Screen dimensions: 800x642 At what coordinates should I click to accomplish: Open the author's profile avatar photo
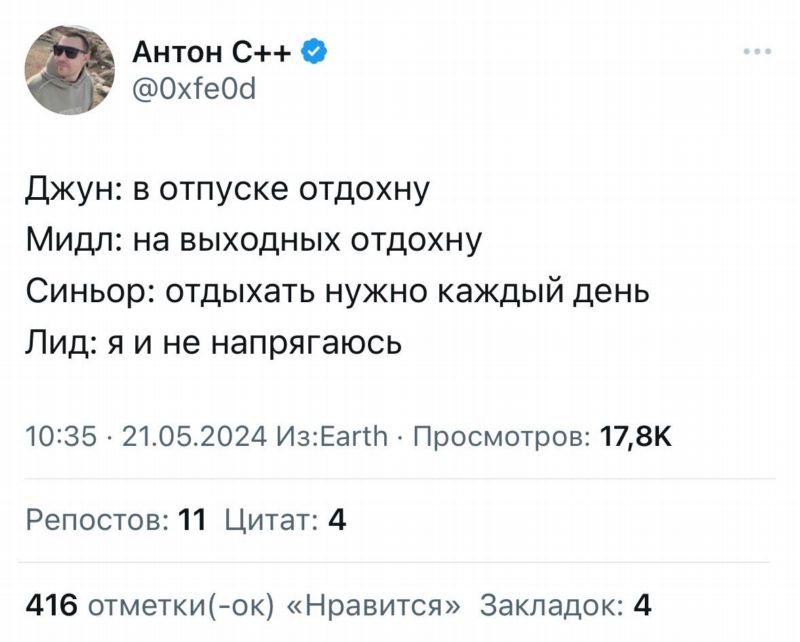coord(70,70)
